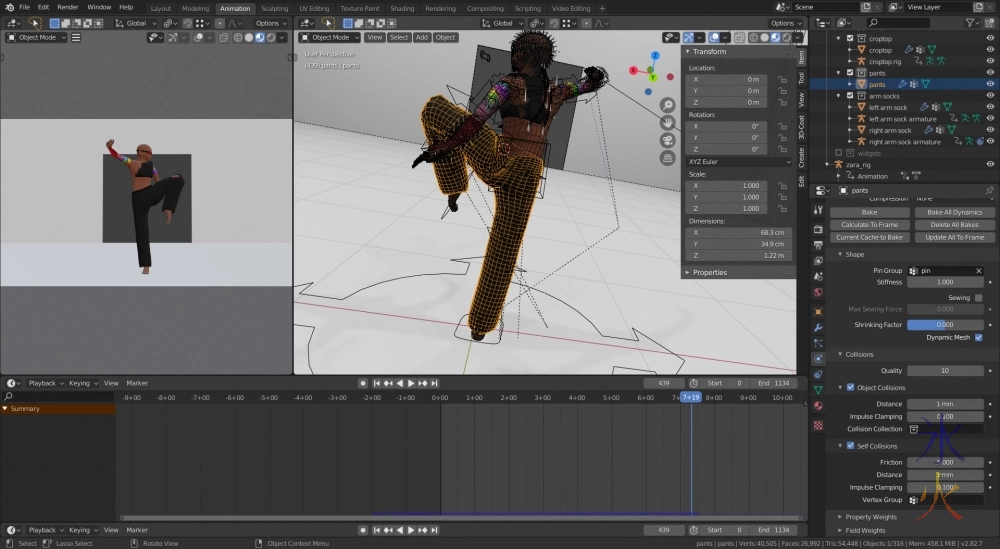
Task: Click the pin icon in the Properties header
Action: 989,191
